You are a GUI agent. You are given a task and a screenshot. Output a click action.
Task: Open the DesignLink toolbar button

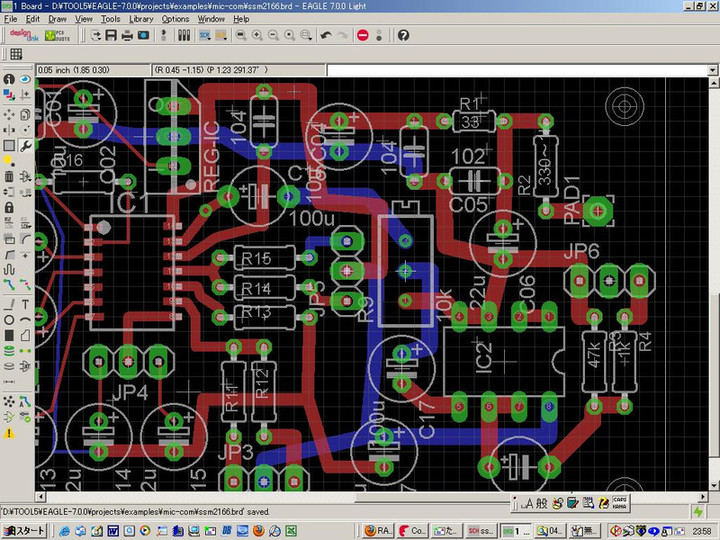coord(22,35)
